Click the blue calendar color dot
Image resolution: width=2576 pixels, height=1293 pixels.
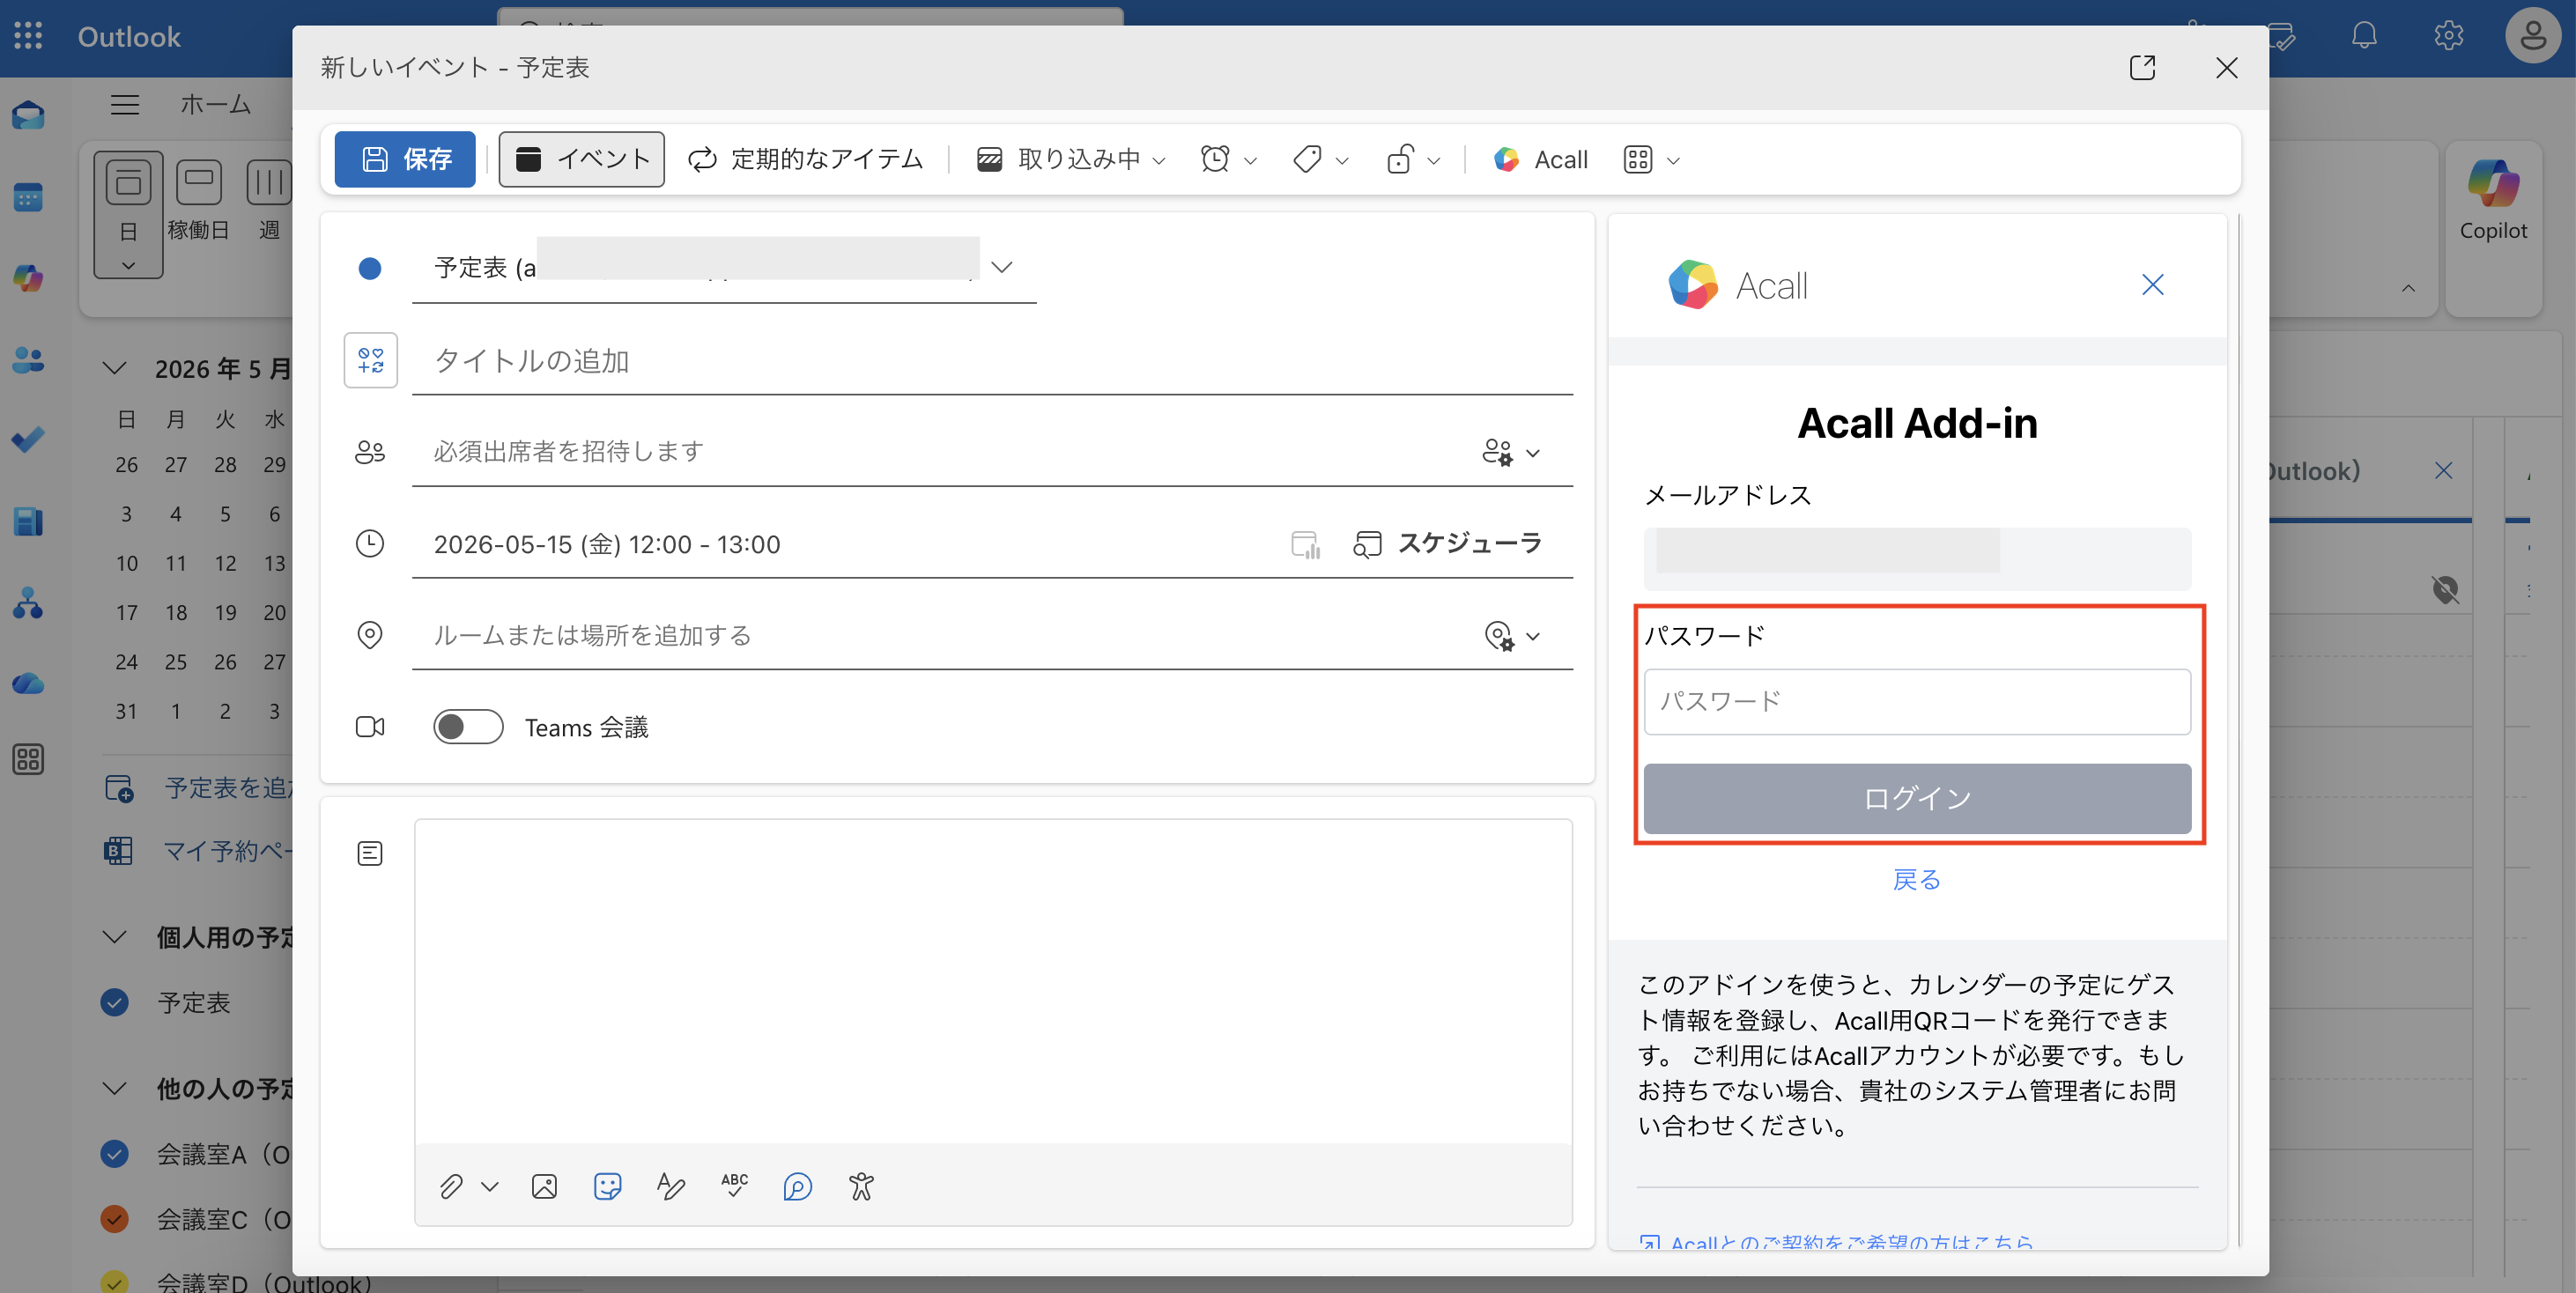tap(370, 268)
